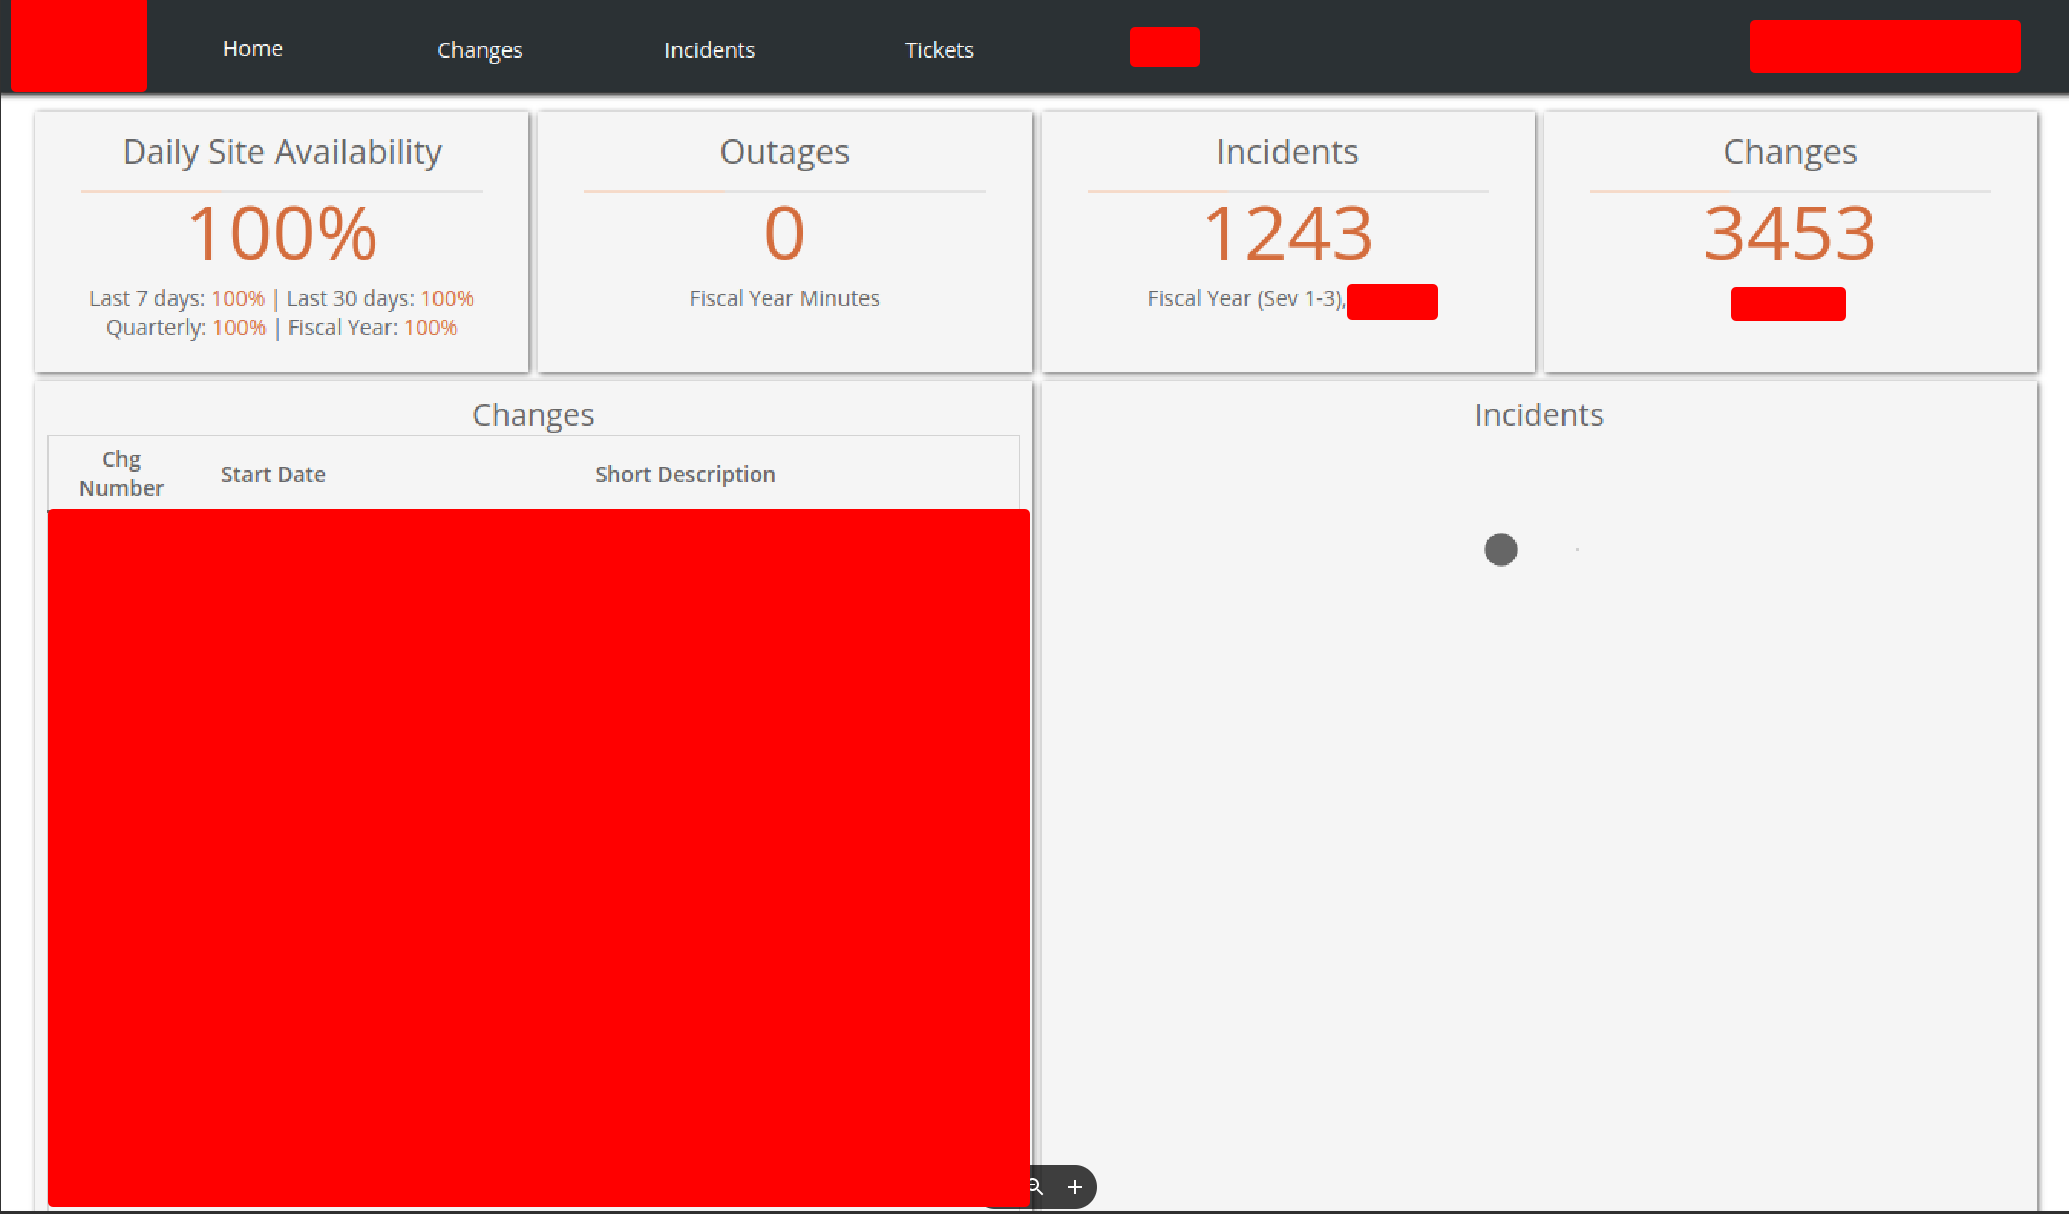Click the Incidents count 1243

point(1287,234)
